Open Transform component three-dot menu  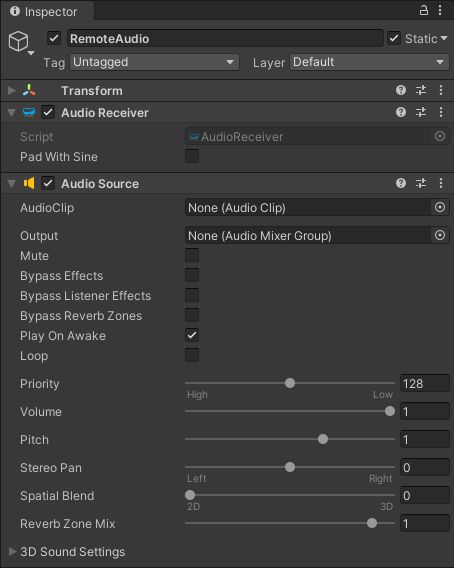(x=441, y=90)
